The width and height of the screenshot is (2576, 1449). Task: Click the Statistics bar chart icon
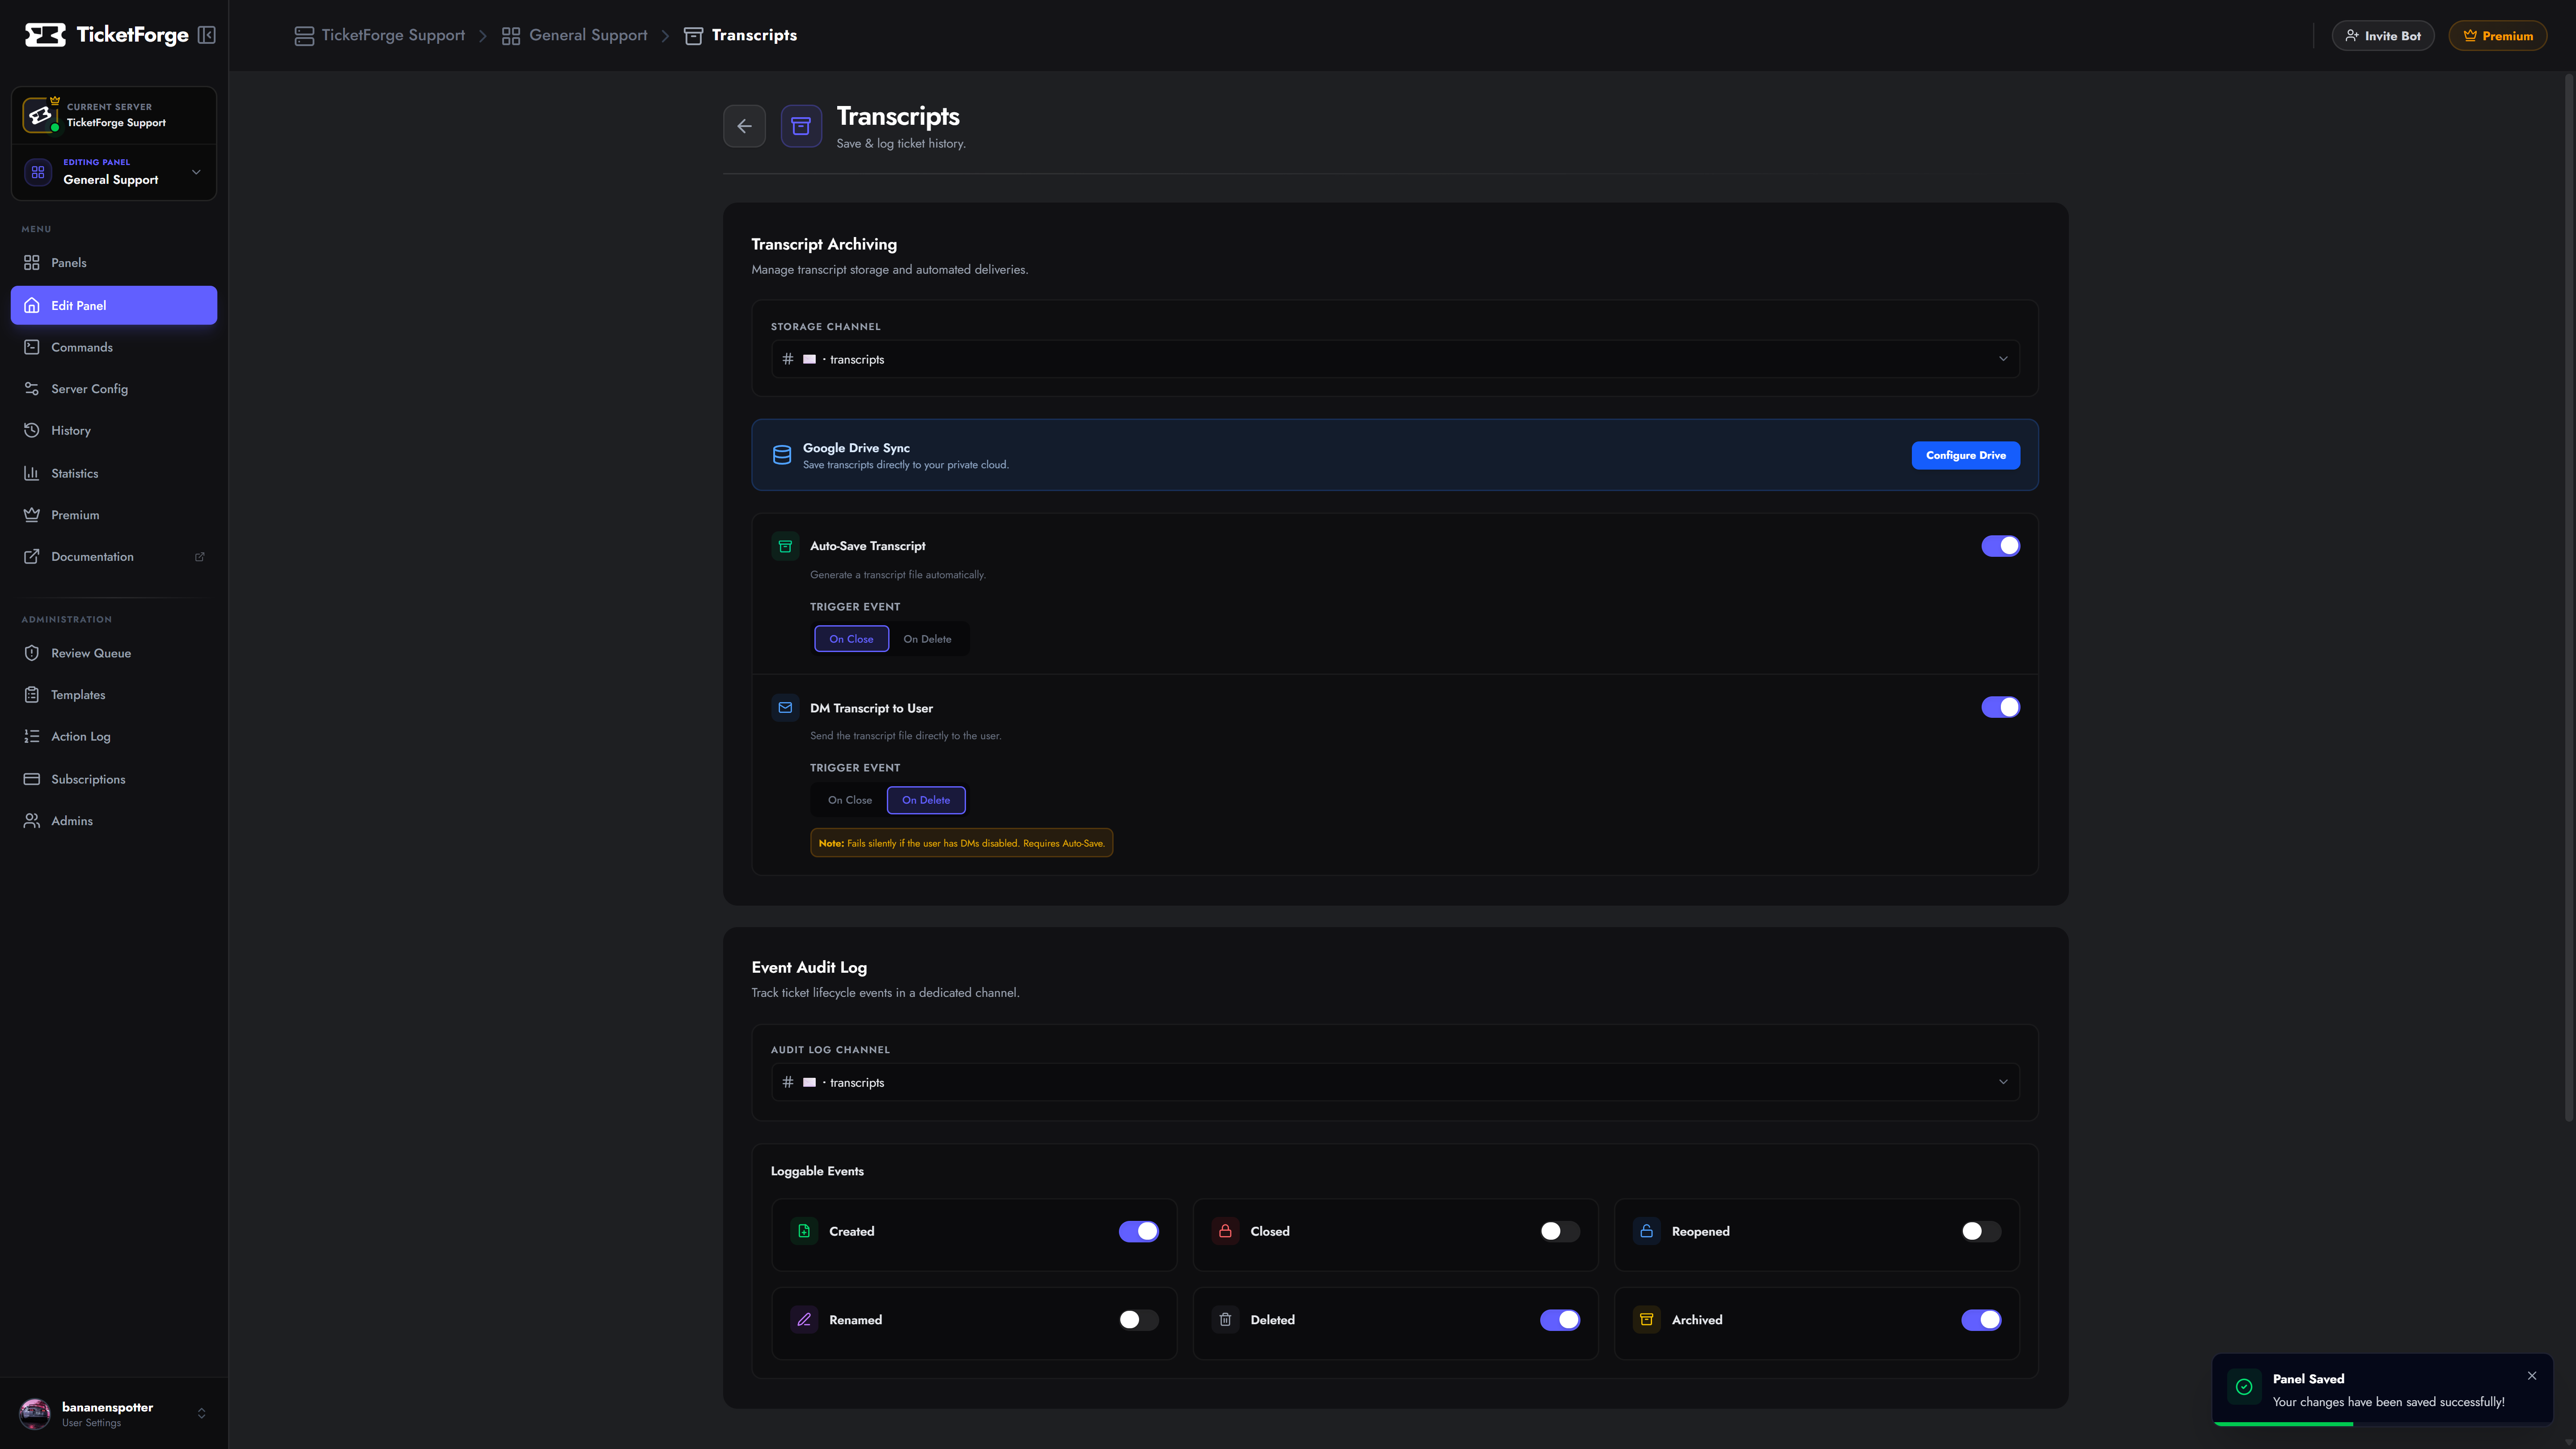coord(32,473)
